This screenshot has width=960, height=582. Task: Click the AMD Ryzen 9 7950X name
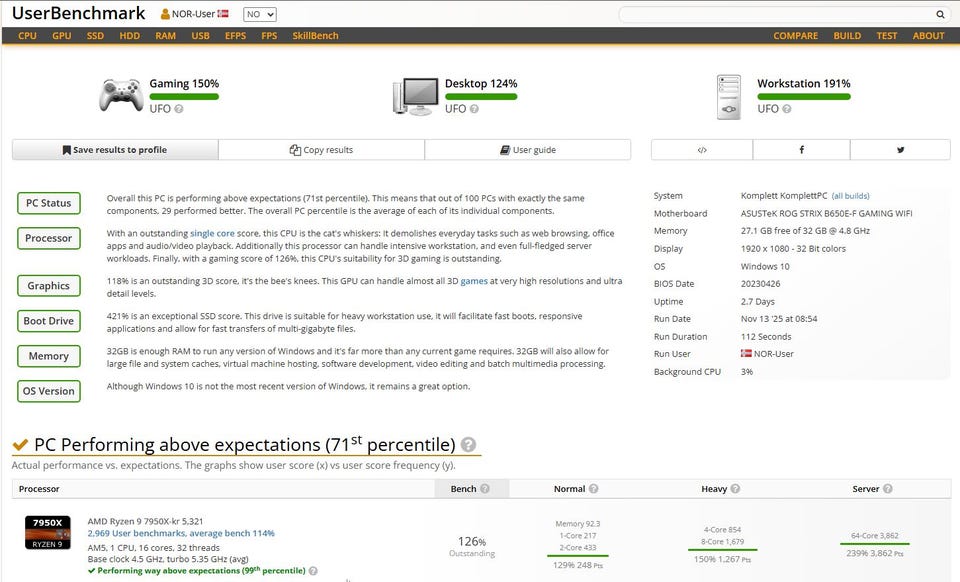pos(145,521)
